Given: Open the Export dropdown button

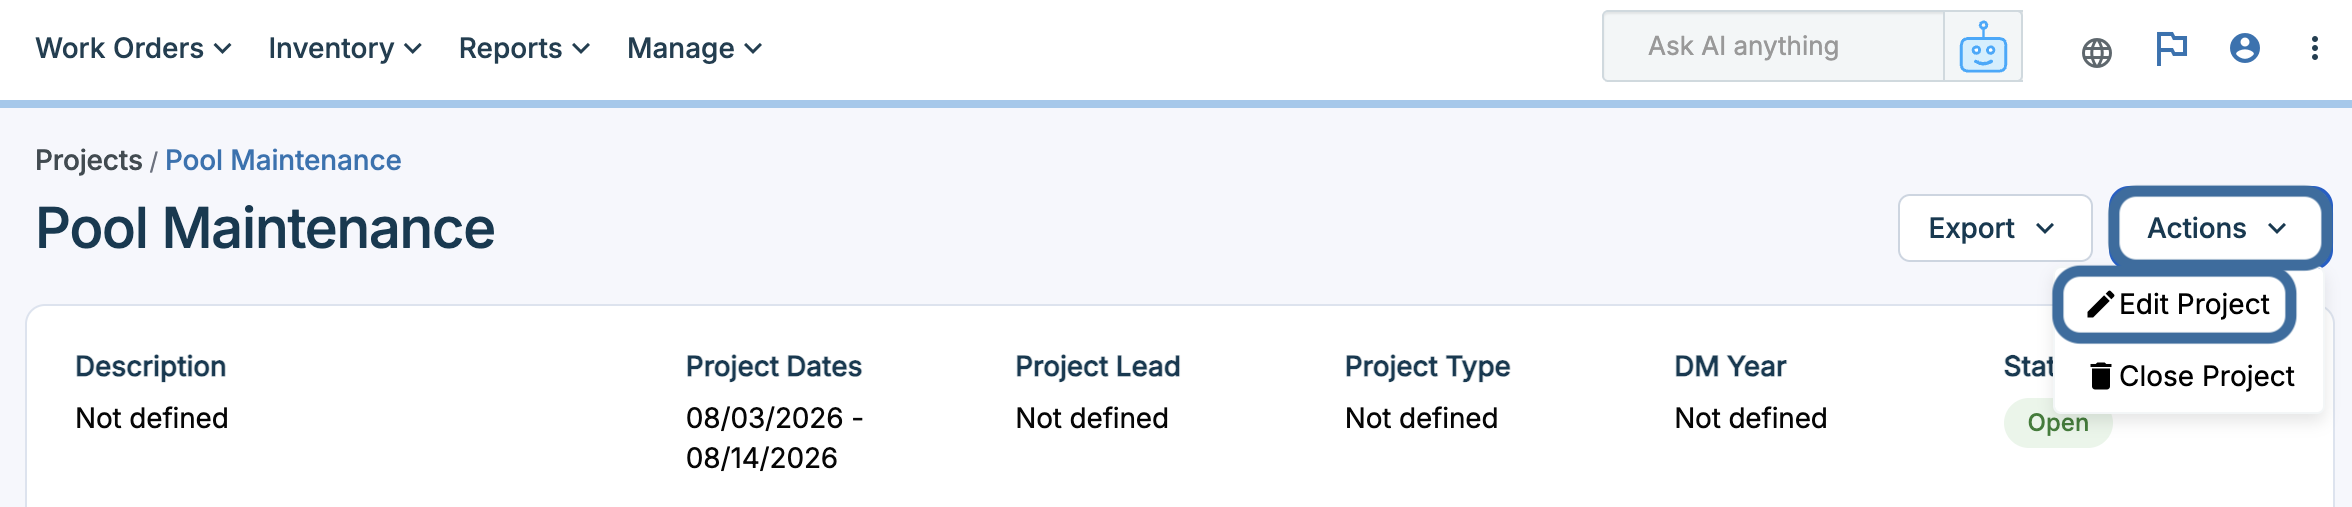Looking at the screenshot, I should [1995, 228].
